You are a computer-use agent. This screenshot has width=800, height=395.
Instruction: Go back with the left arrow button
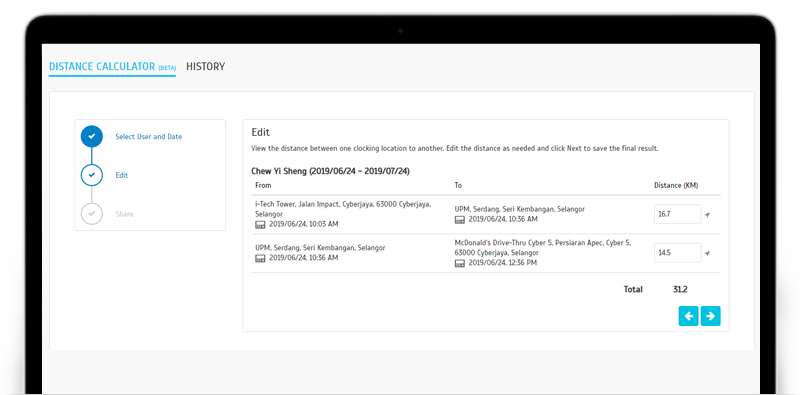[x=688, y=316]
